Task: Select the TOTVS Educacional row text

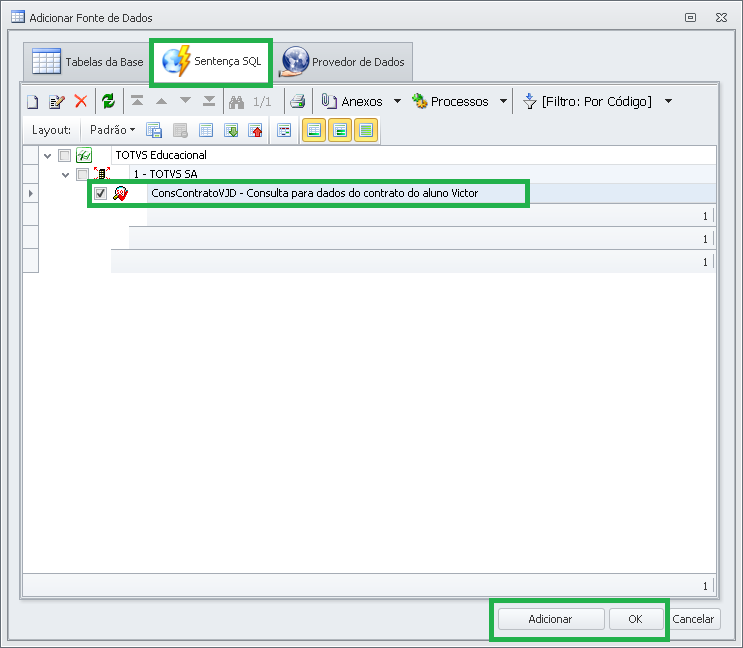Action: click(161, 155)
